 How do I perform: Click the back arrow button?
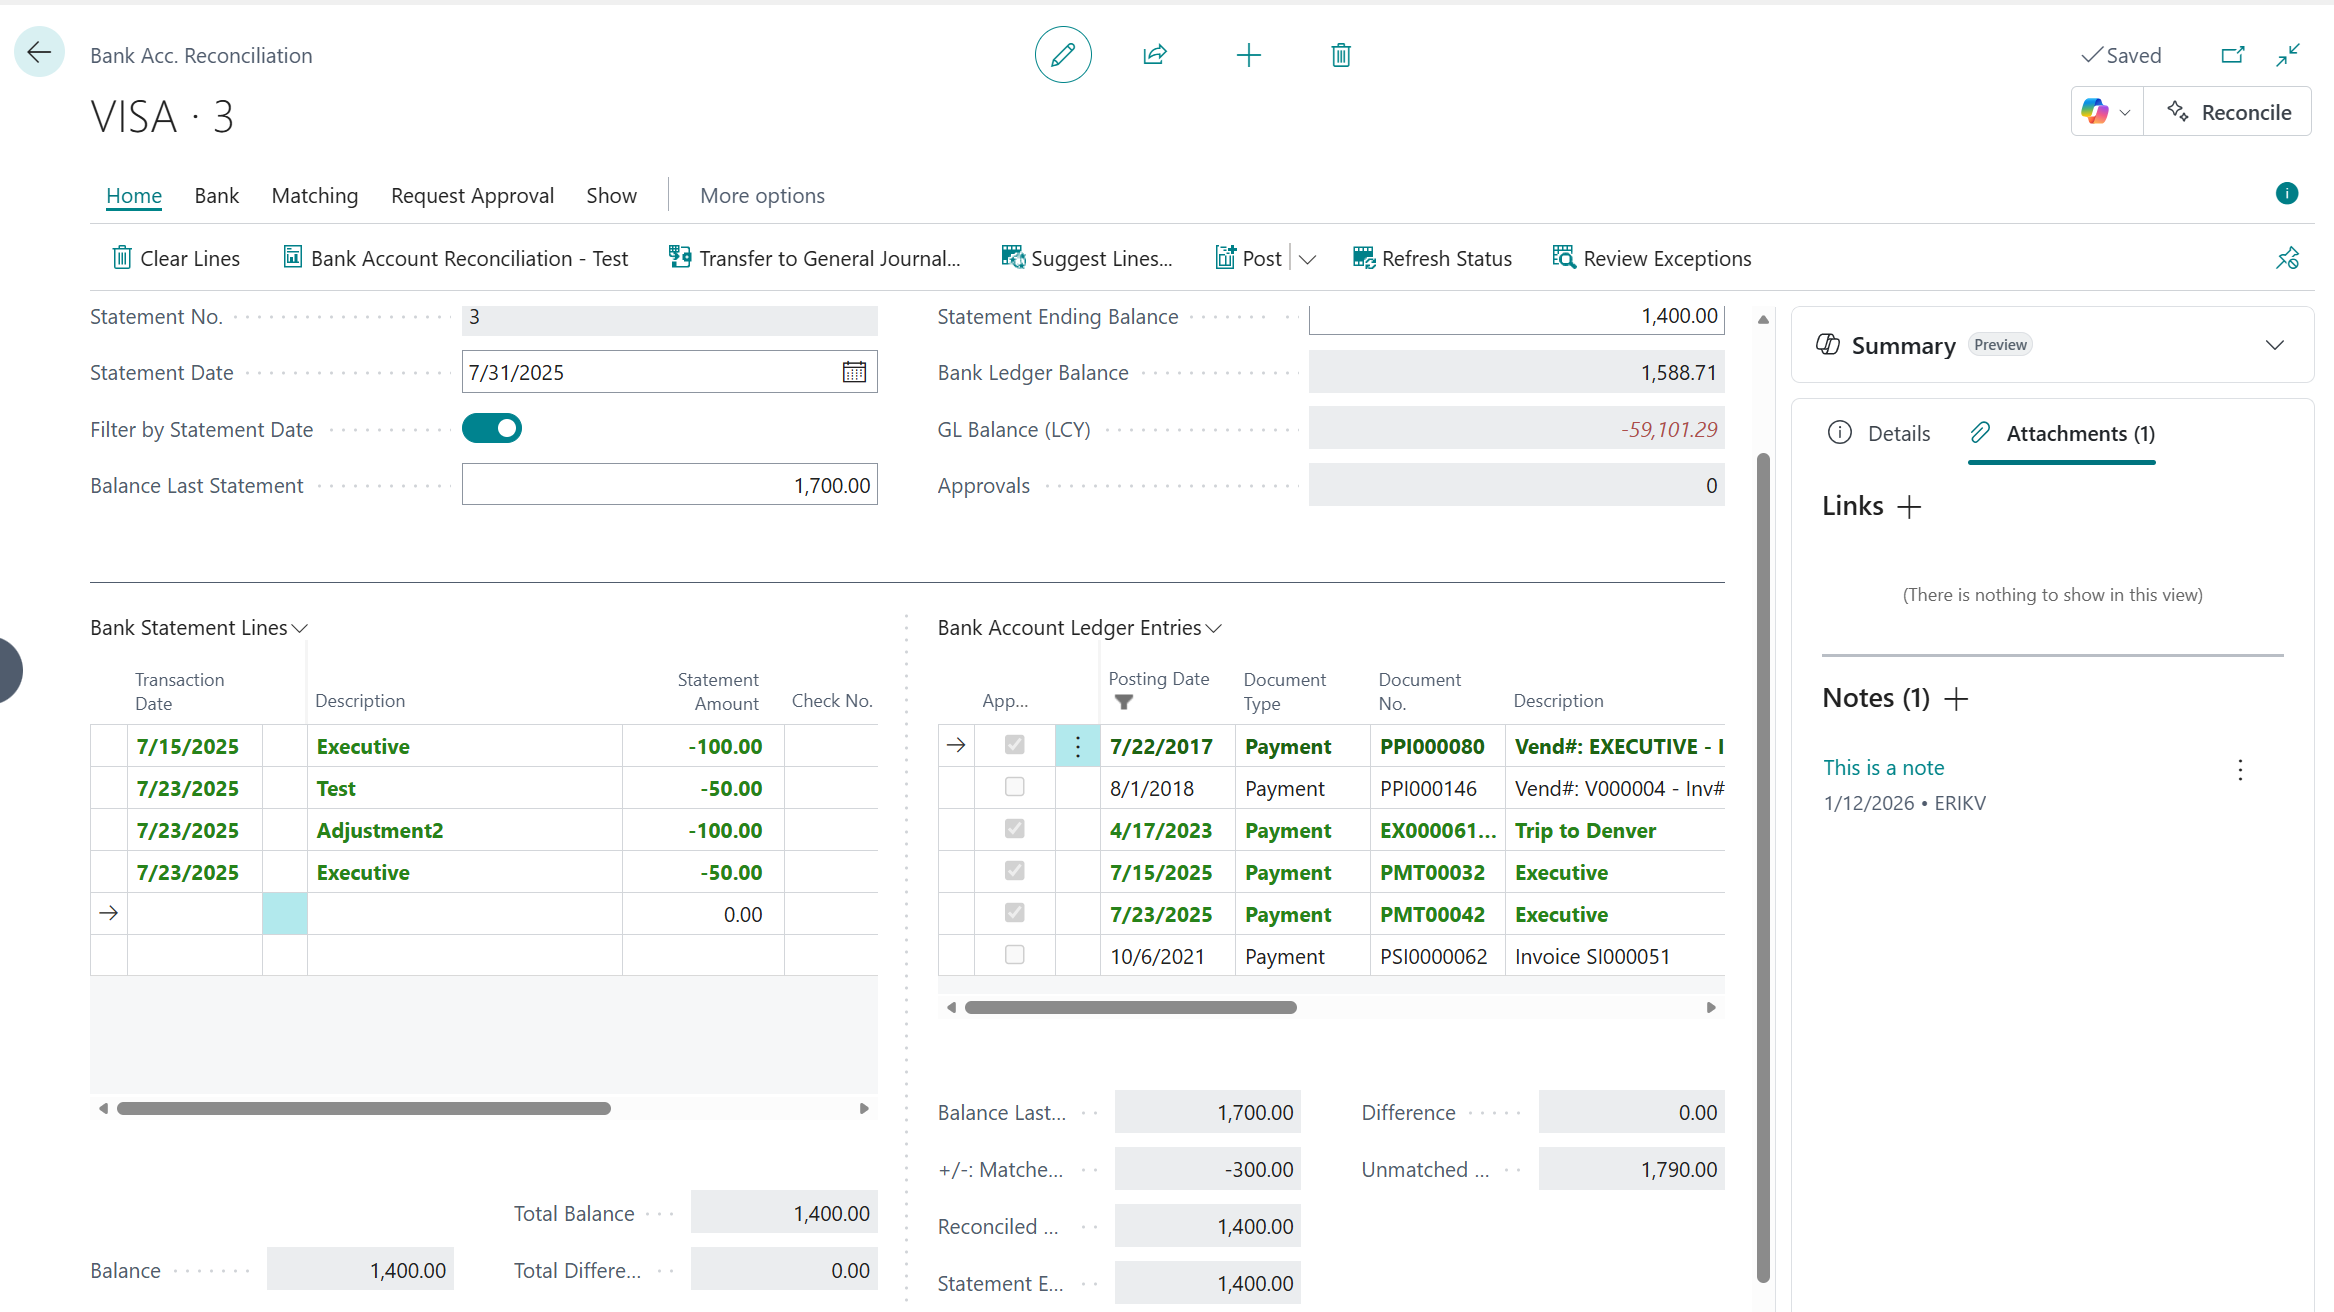tap(39, 52)
